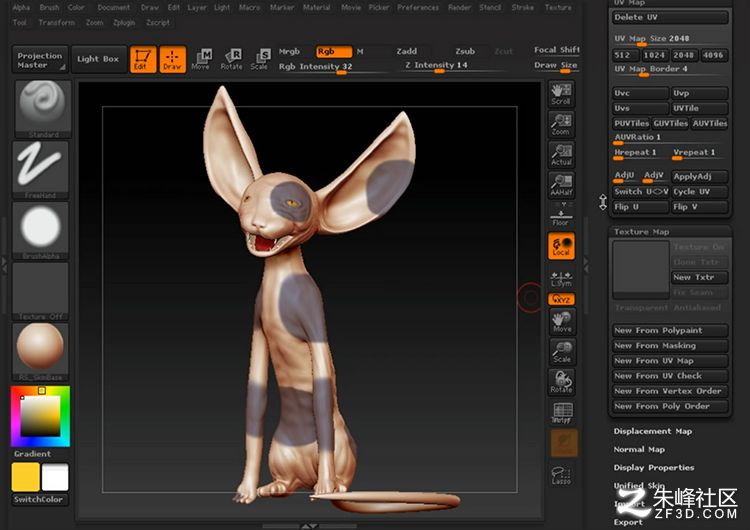
Task: Open the BrushAlpha selector
Action: pos(41,230)
